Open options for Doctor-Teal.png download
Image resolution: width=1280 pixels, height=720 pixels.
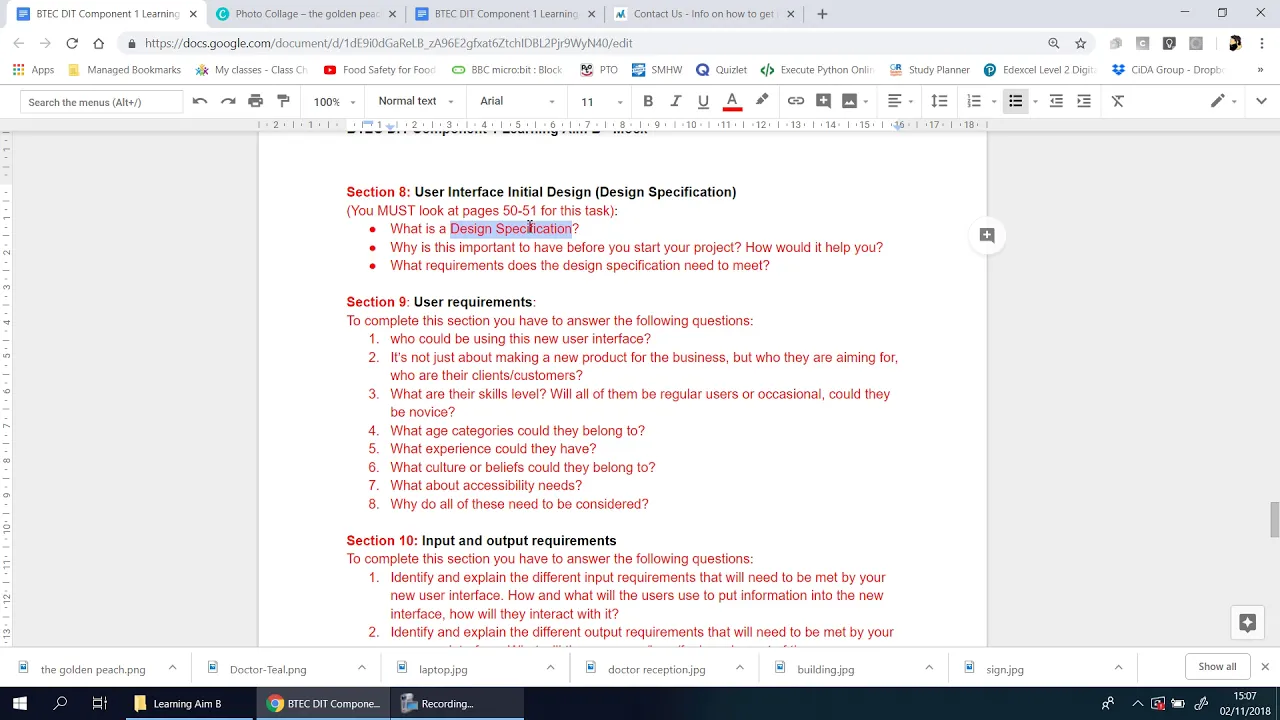(x=362, y=668)
